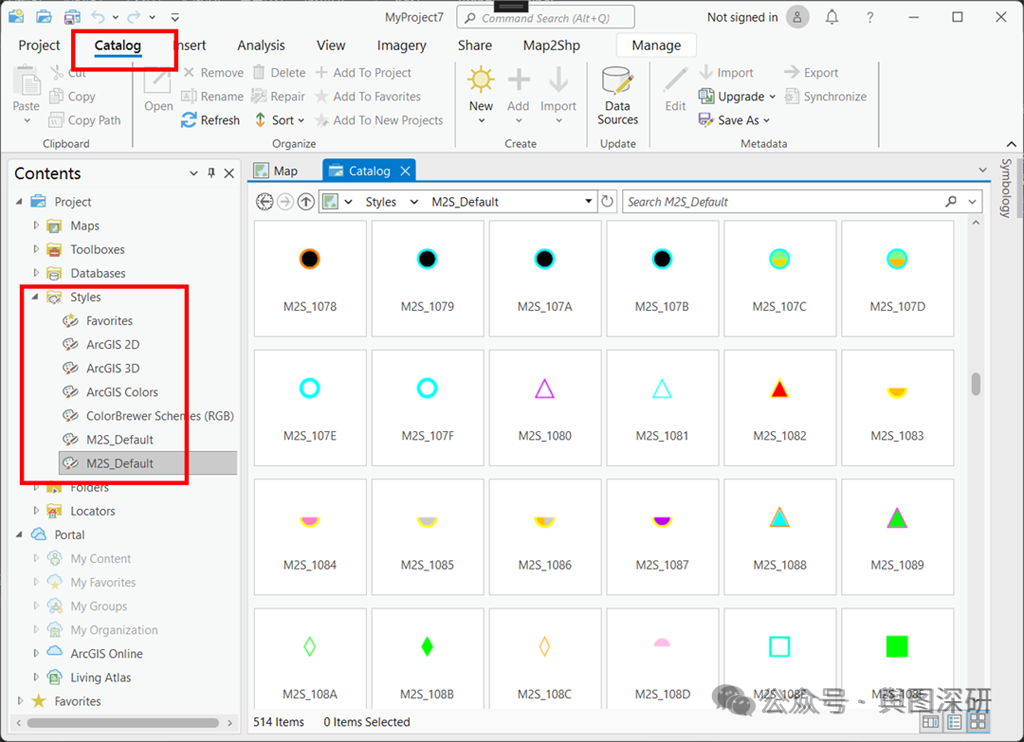Viewport: 1024px width, 742px height.
Task: Switch to the Map view tab
Action: pos(277,170)
